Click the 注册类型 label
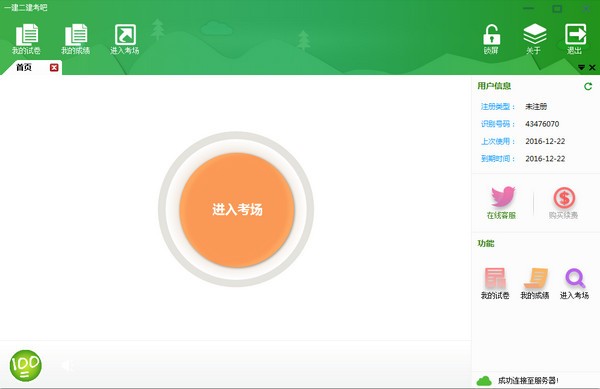Image resolution: width=600 pixels, height=389 pixels. 497,106
